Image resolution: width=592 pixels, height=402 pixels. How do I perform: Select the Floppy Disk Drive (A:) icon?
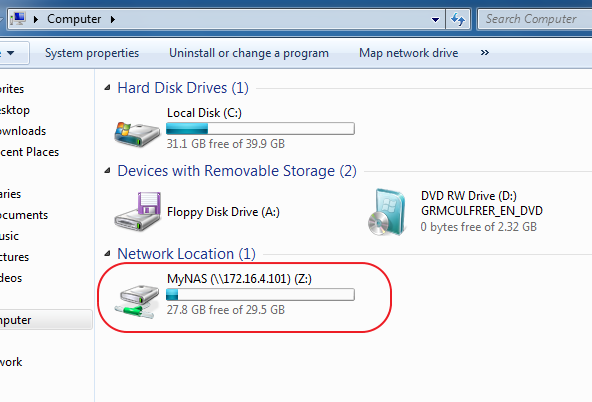tap(138, 211)
